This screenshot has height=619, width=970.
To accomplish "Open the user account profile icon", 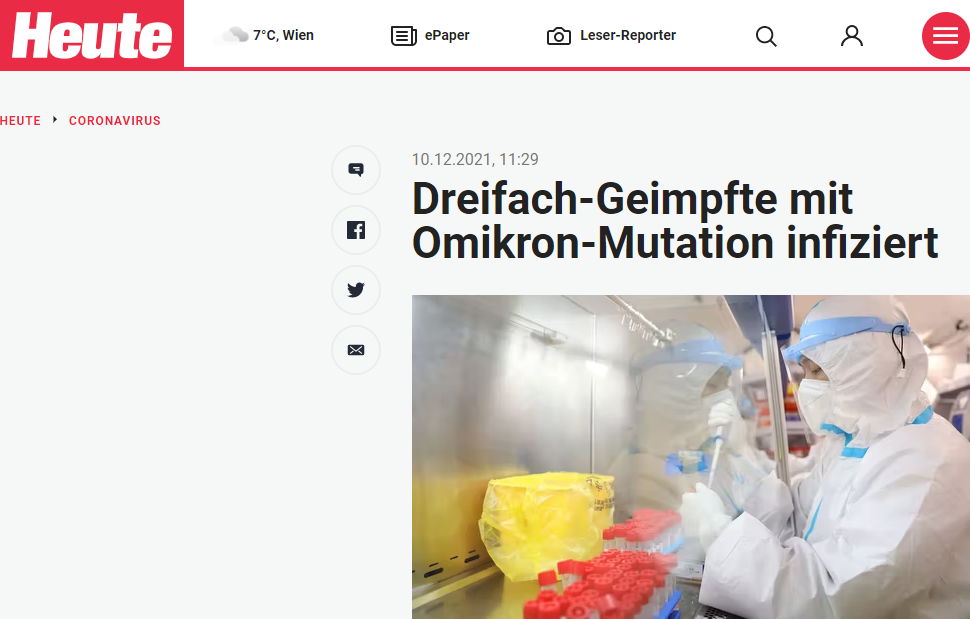I will [x=852, y=36].
